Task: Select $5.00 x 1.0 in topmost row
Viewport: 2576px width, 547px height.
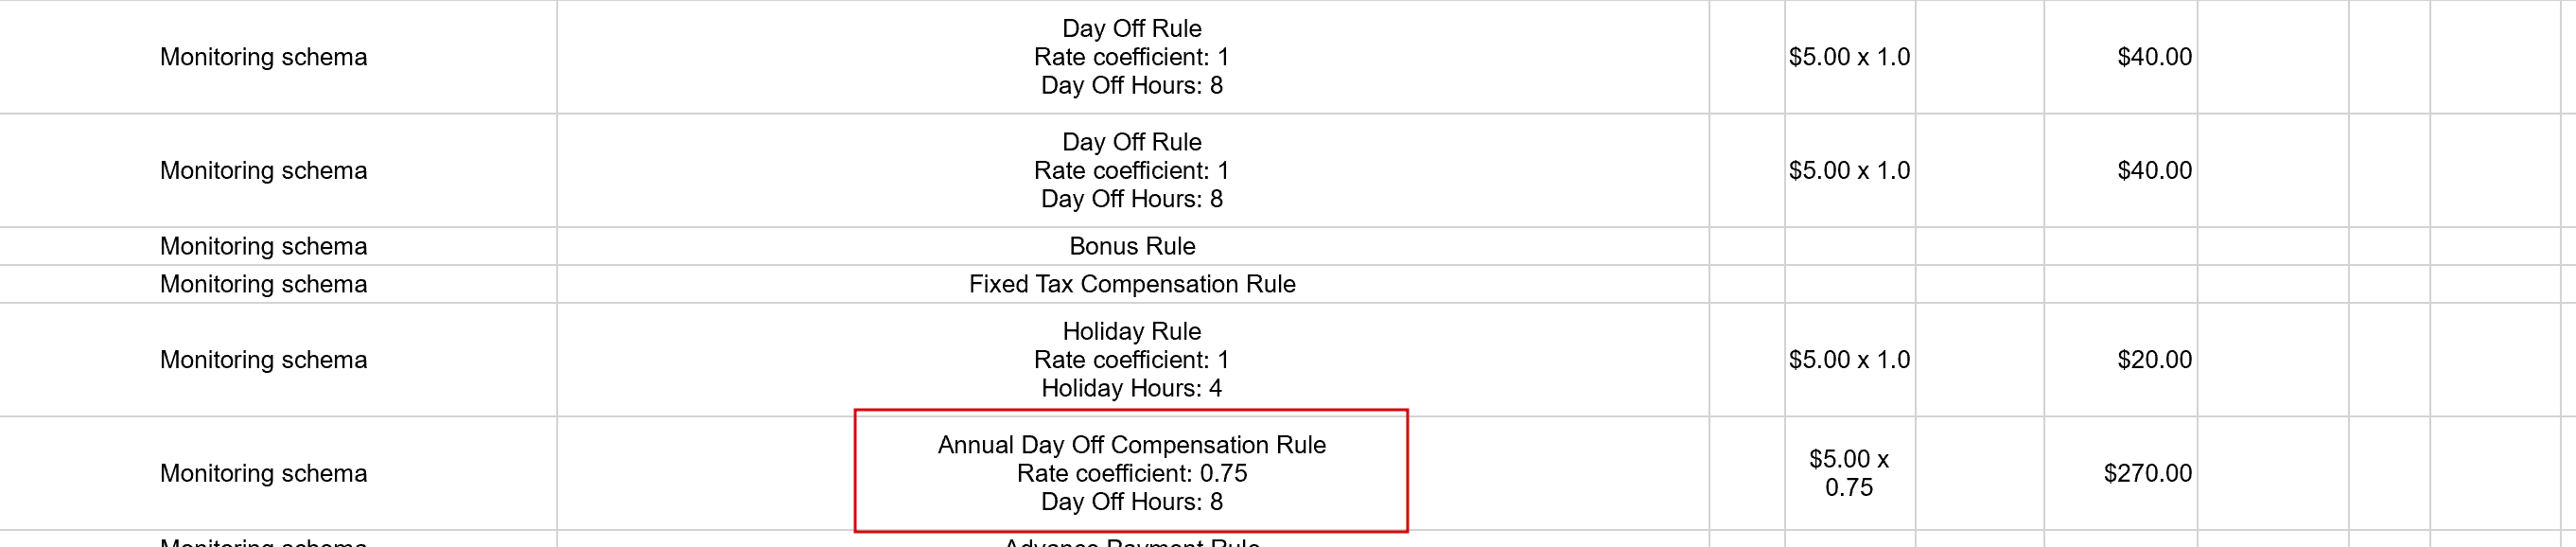Action: point(1848,57)
